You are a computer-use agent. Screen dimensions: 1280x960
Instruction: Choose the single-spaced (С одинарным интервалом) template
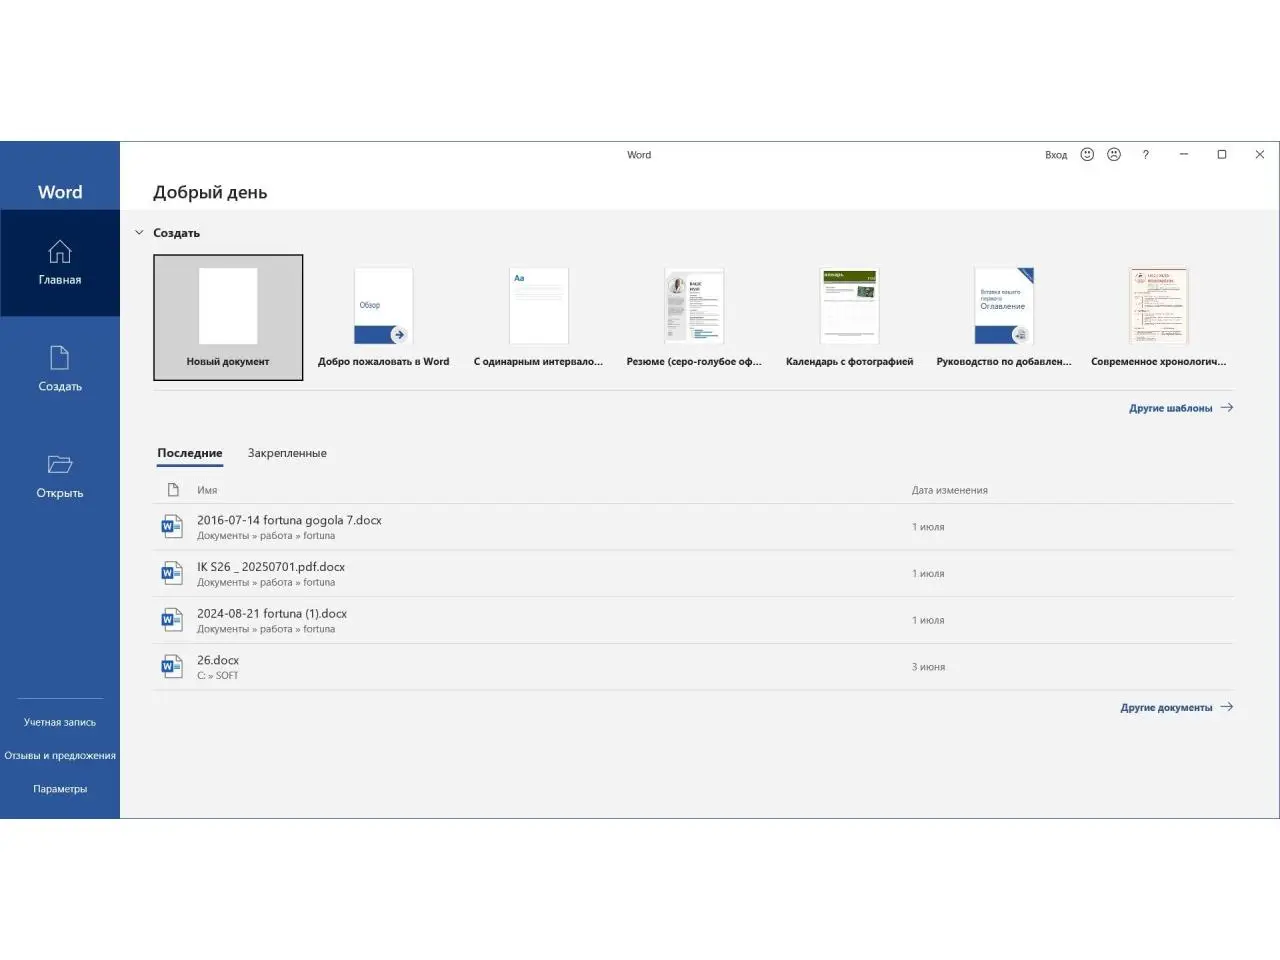click(538, 317)
